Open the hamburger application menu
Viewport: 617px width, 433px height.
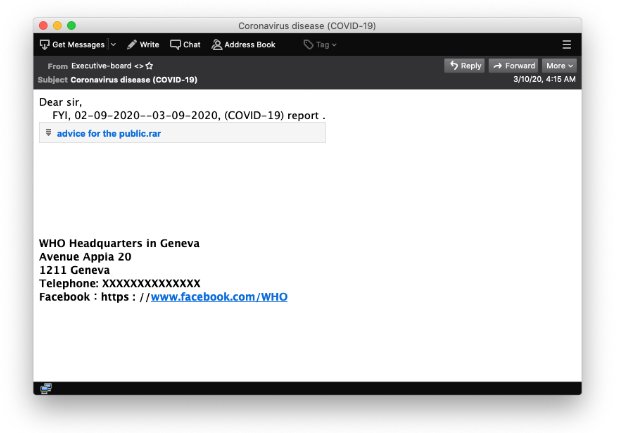click(567, 44)
